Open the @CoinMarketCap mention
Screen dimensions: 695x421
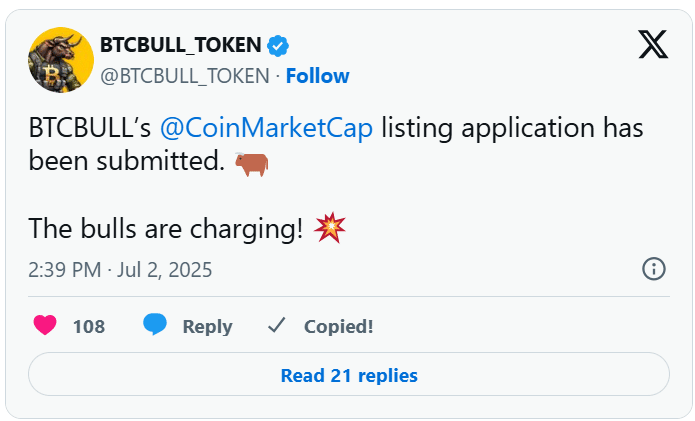pos(266,129)
